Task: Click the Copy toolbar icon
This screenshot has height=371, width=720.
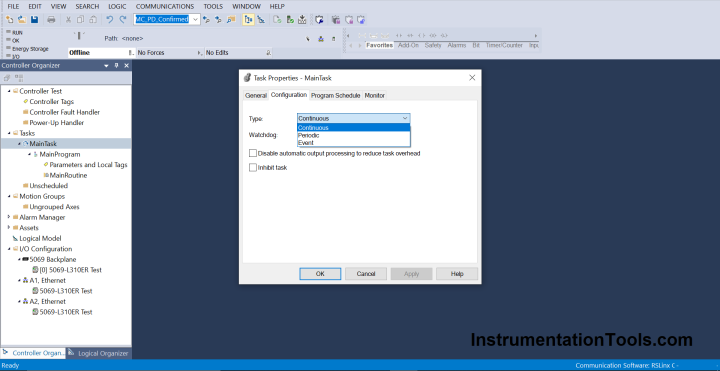Action: pos(80,19)
